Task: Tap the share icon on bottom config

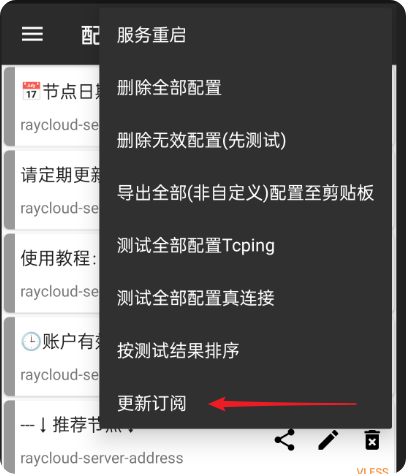Action: point(285,440)
